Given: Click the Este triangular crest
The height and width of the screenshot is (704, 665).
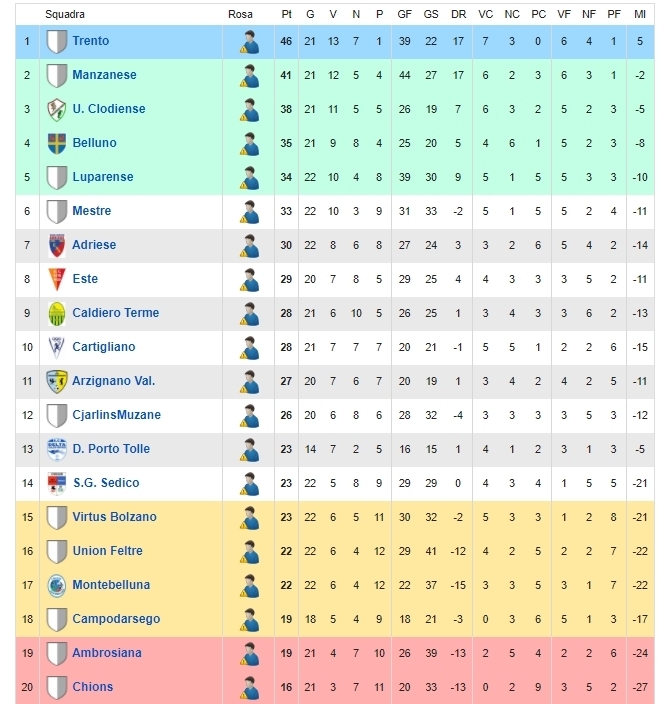Looking at the screenshot, I should coord(57,279).
